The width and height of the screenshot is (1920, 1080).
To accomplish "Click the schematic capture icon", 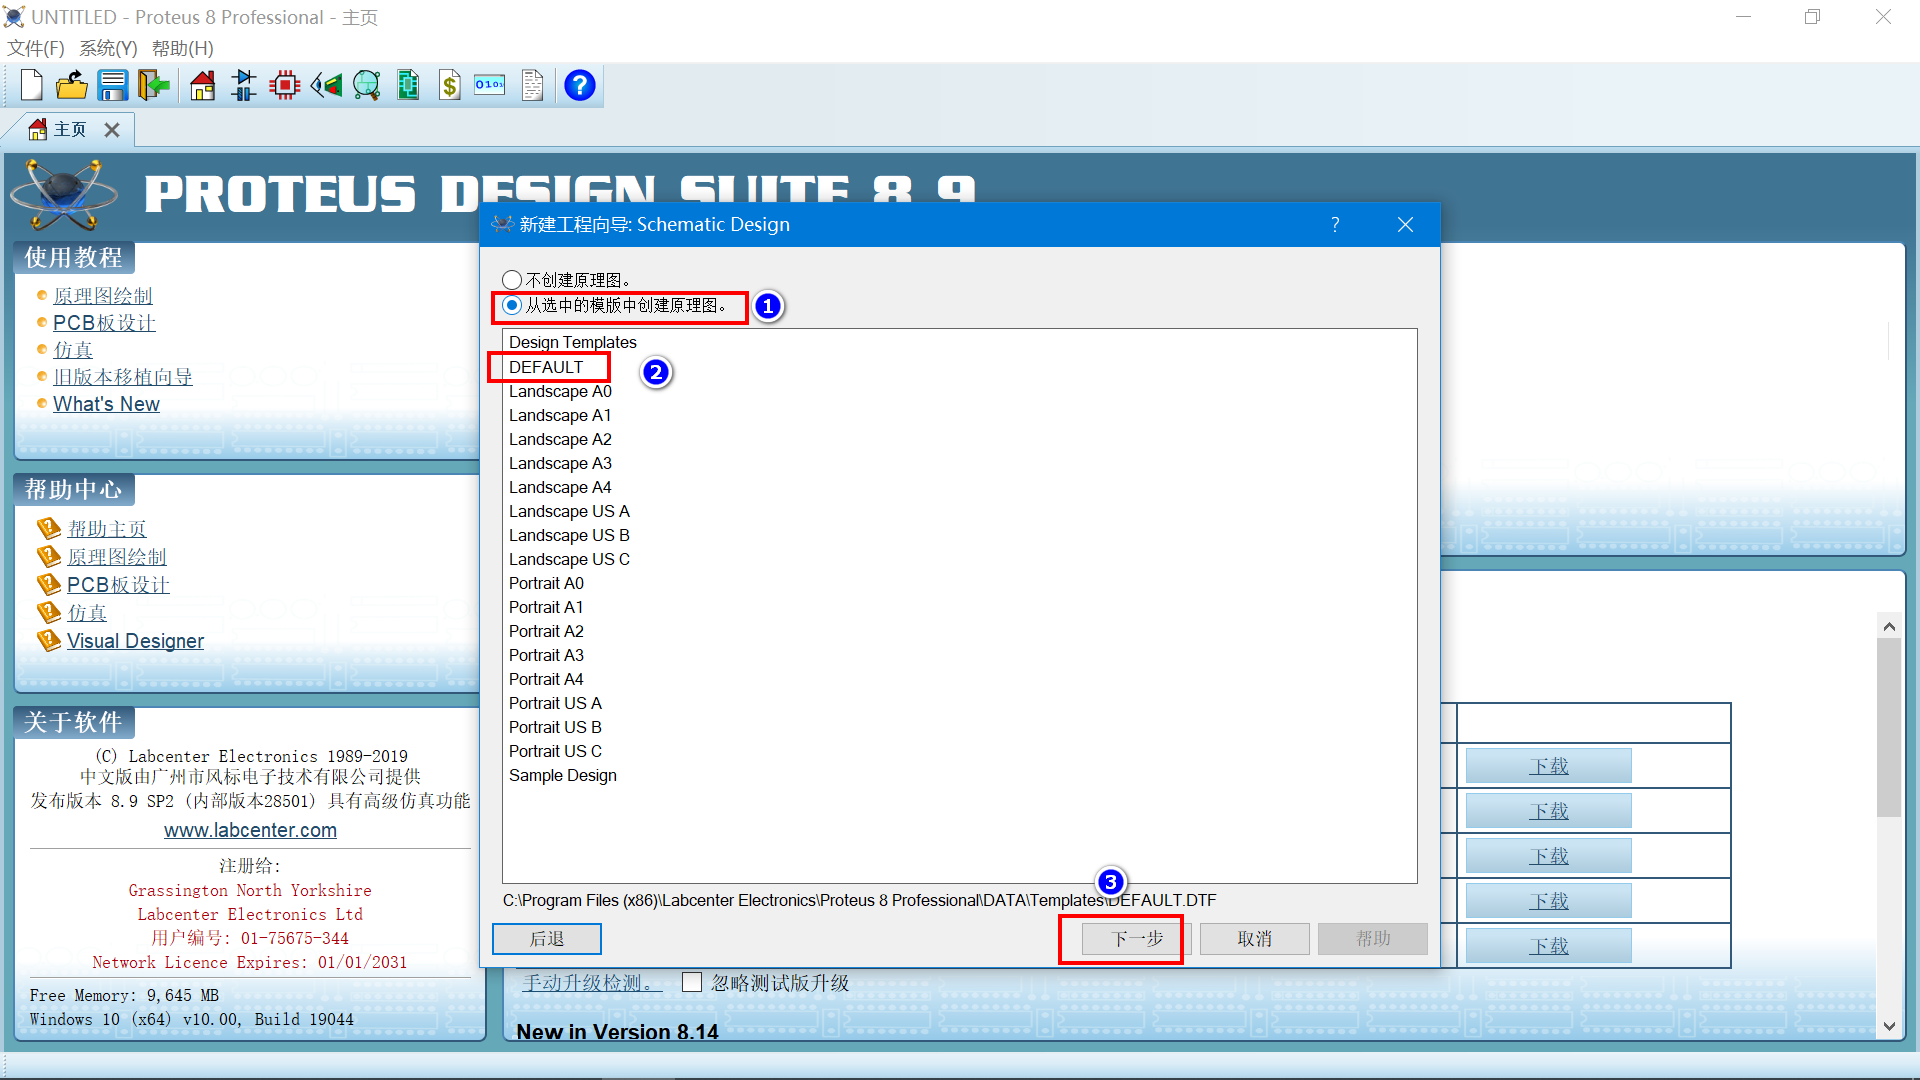I will pyautogui.click(x=243, y=83).
